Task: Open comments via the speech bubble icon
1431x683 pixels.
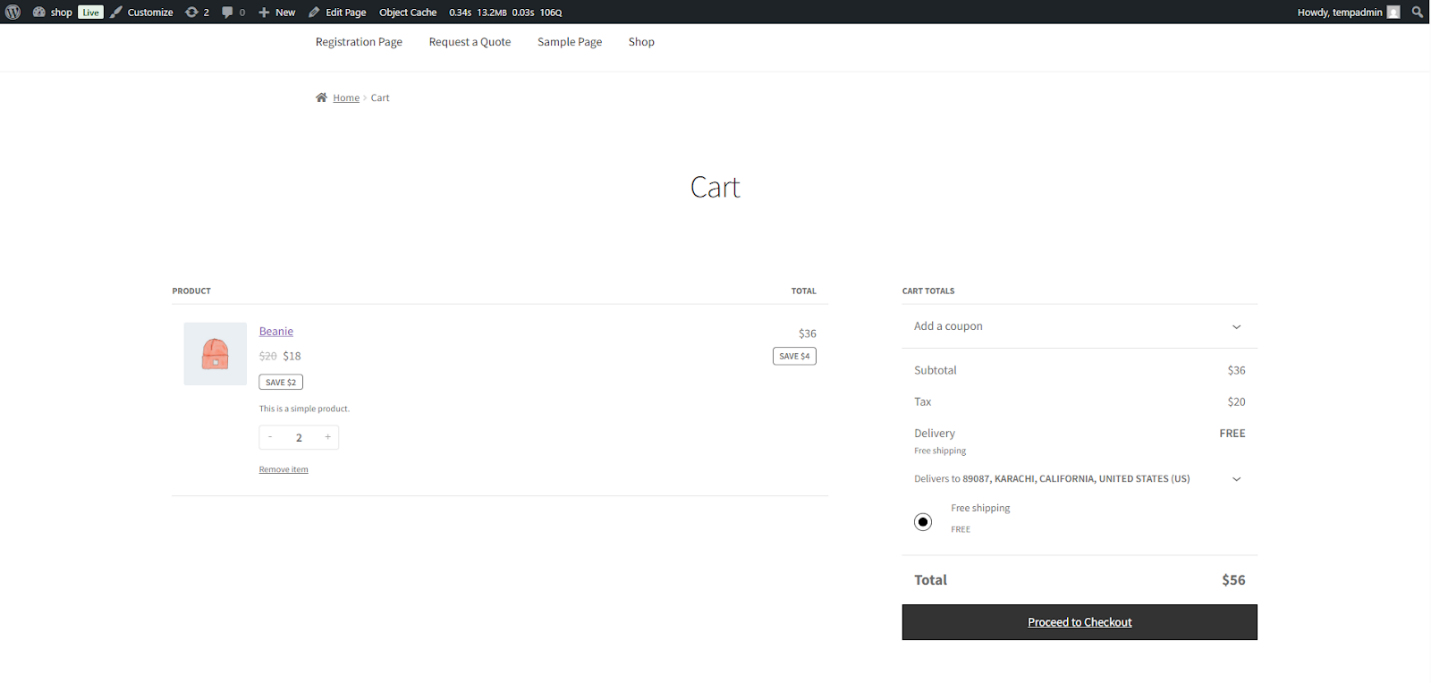Action: click(x=228, y=12)
